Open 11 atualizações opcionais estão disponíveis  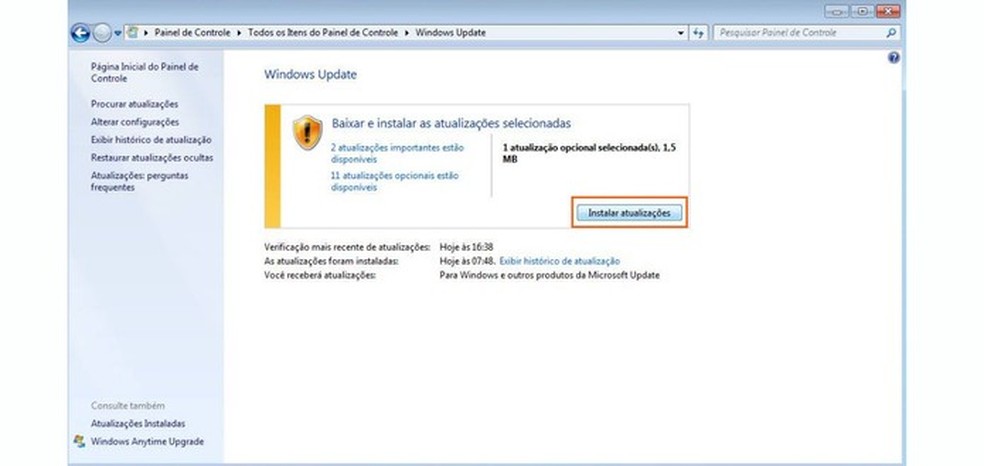395,181
